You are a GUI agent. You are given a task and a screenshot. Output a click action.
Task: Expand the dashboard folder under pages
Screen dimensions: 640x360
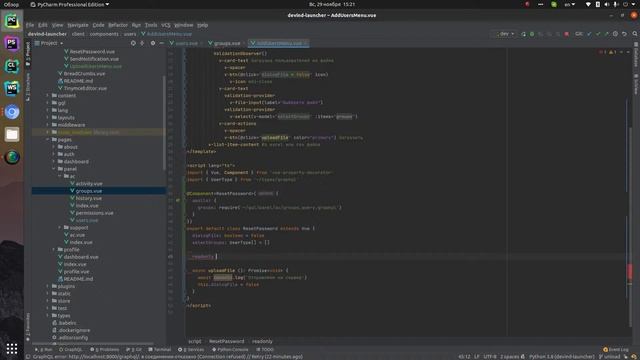[54, 162]
